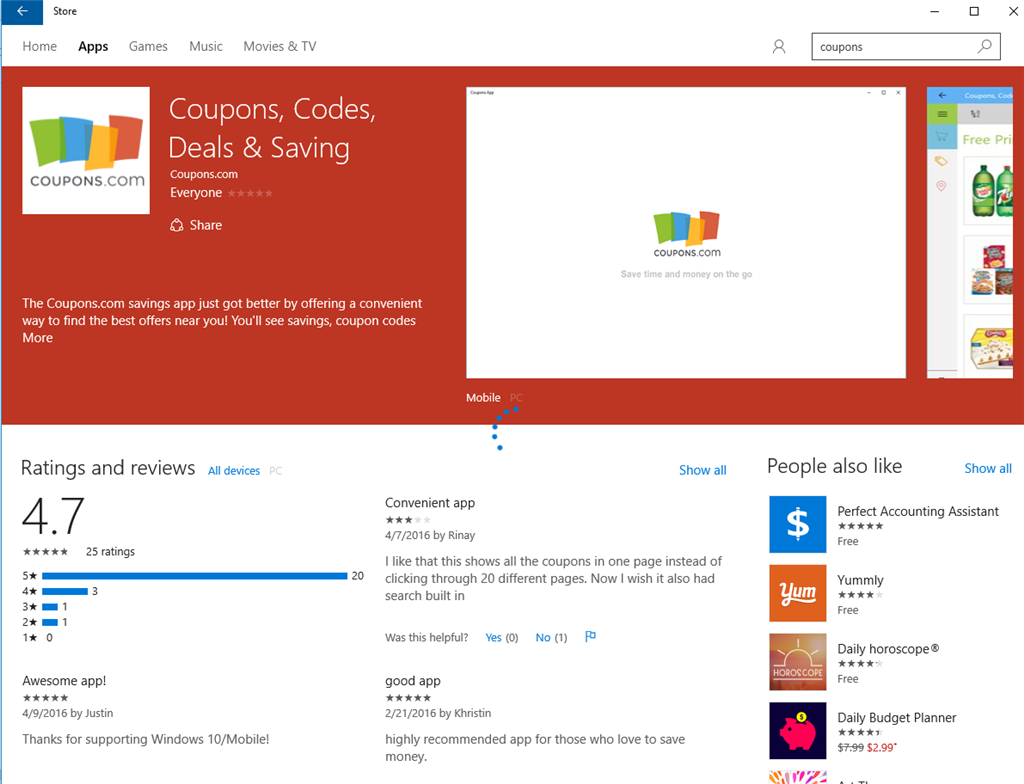This screenshot has height=784, width=1024.
Task: Open the second screenshot with Free Pri
Action: click(970, 233)
